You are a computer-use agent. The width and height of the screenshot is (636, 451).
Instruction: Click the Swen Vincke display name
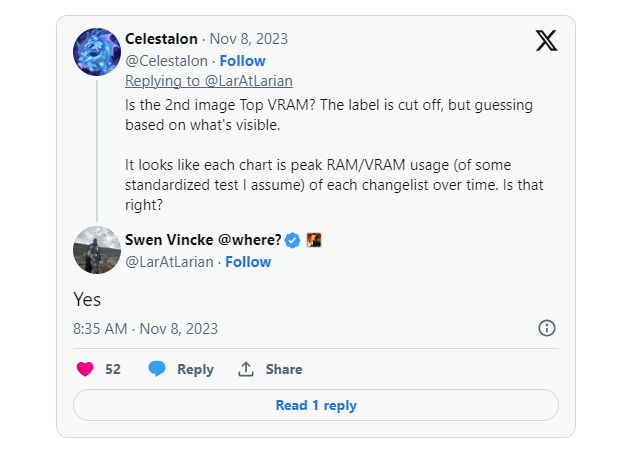[x=202, y=240]
